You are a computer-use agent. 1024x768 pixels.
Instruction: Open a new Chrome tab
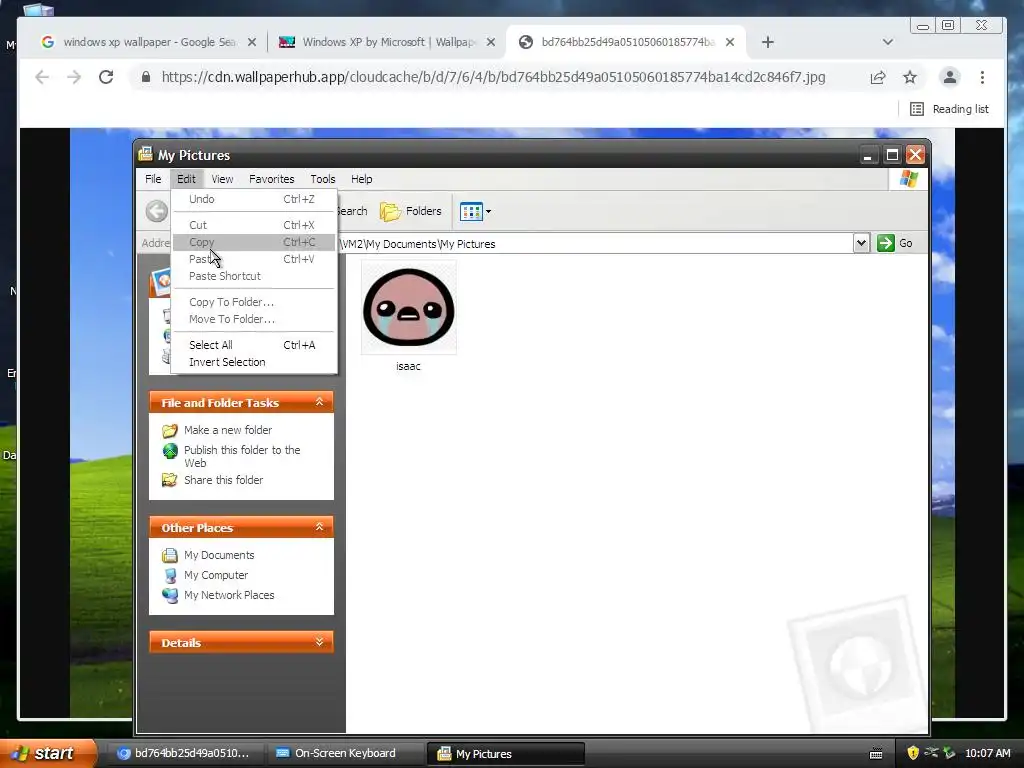[768, 42]
